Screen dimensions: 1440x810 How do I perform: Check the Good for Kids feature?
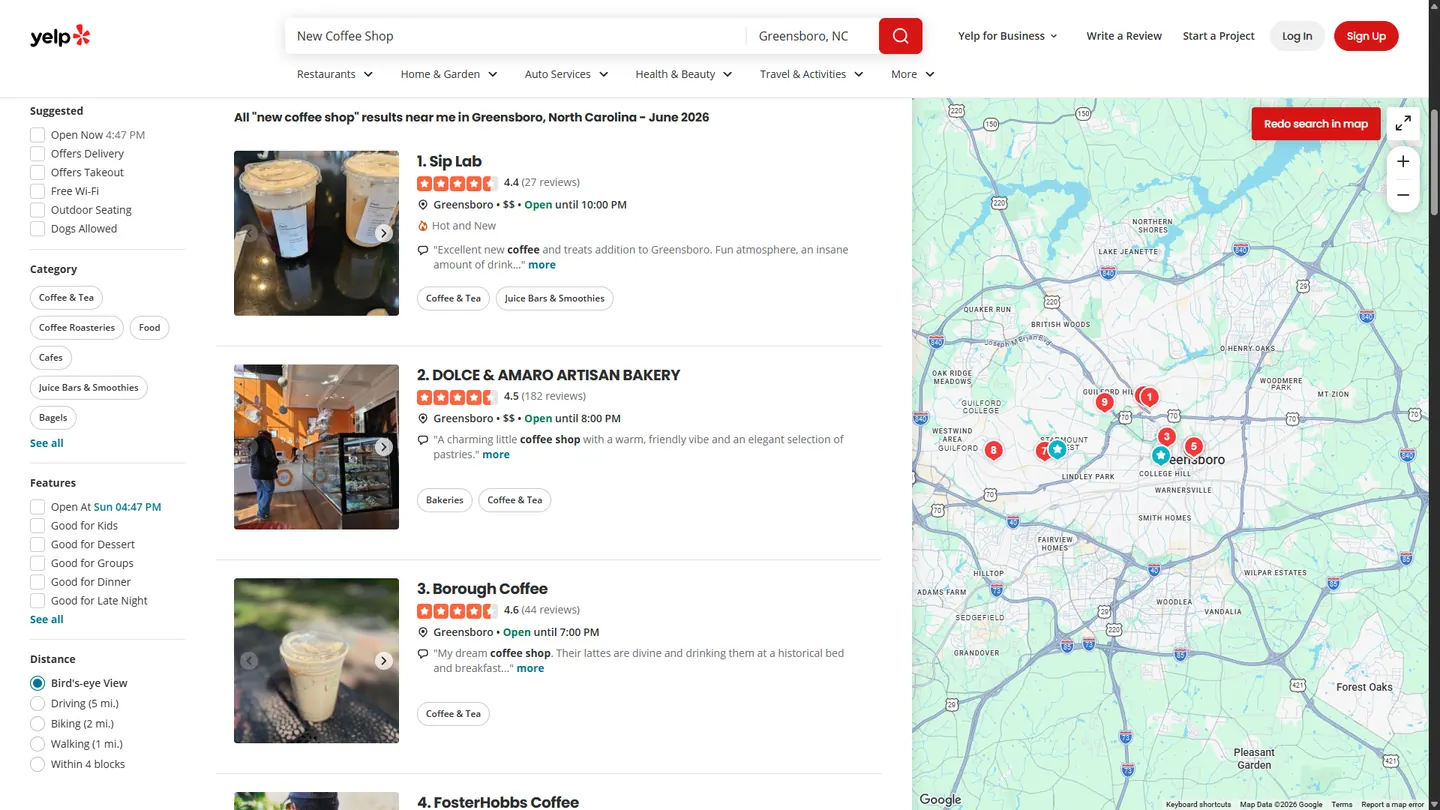pyautogui.click(x=37, y=526)
